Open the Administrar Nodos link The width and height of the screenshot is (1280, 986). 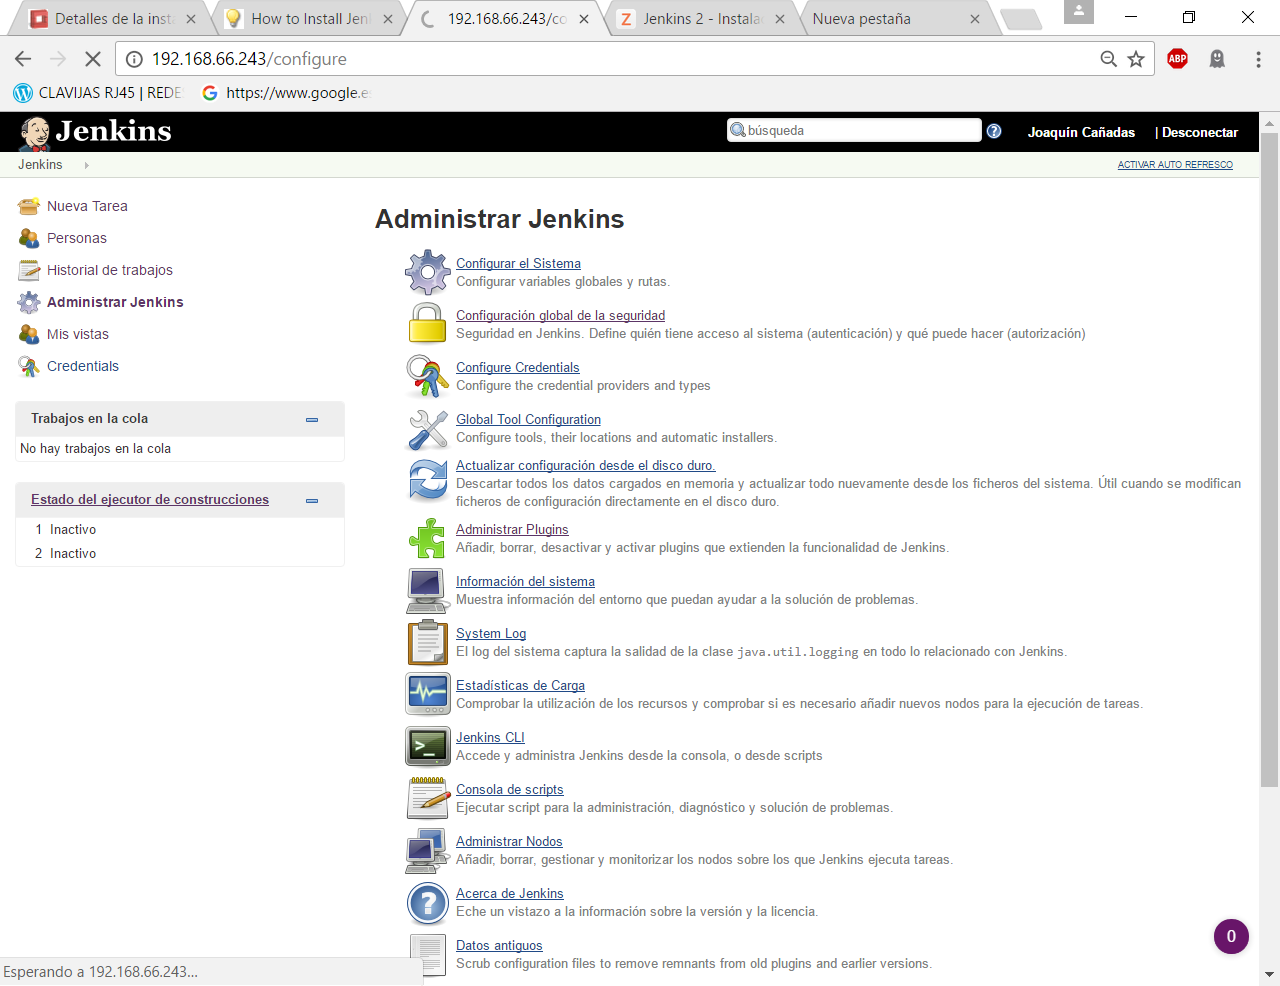pos(509,841)
